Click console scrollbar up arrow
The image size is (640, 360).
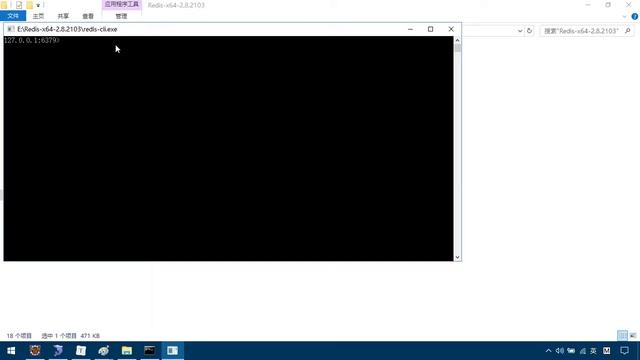458,40
